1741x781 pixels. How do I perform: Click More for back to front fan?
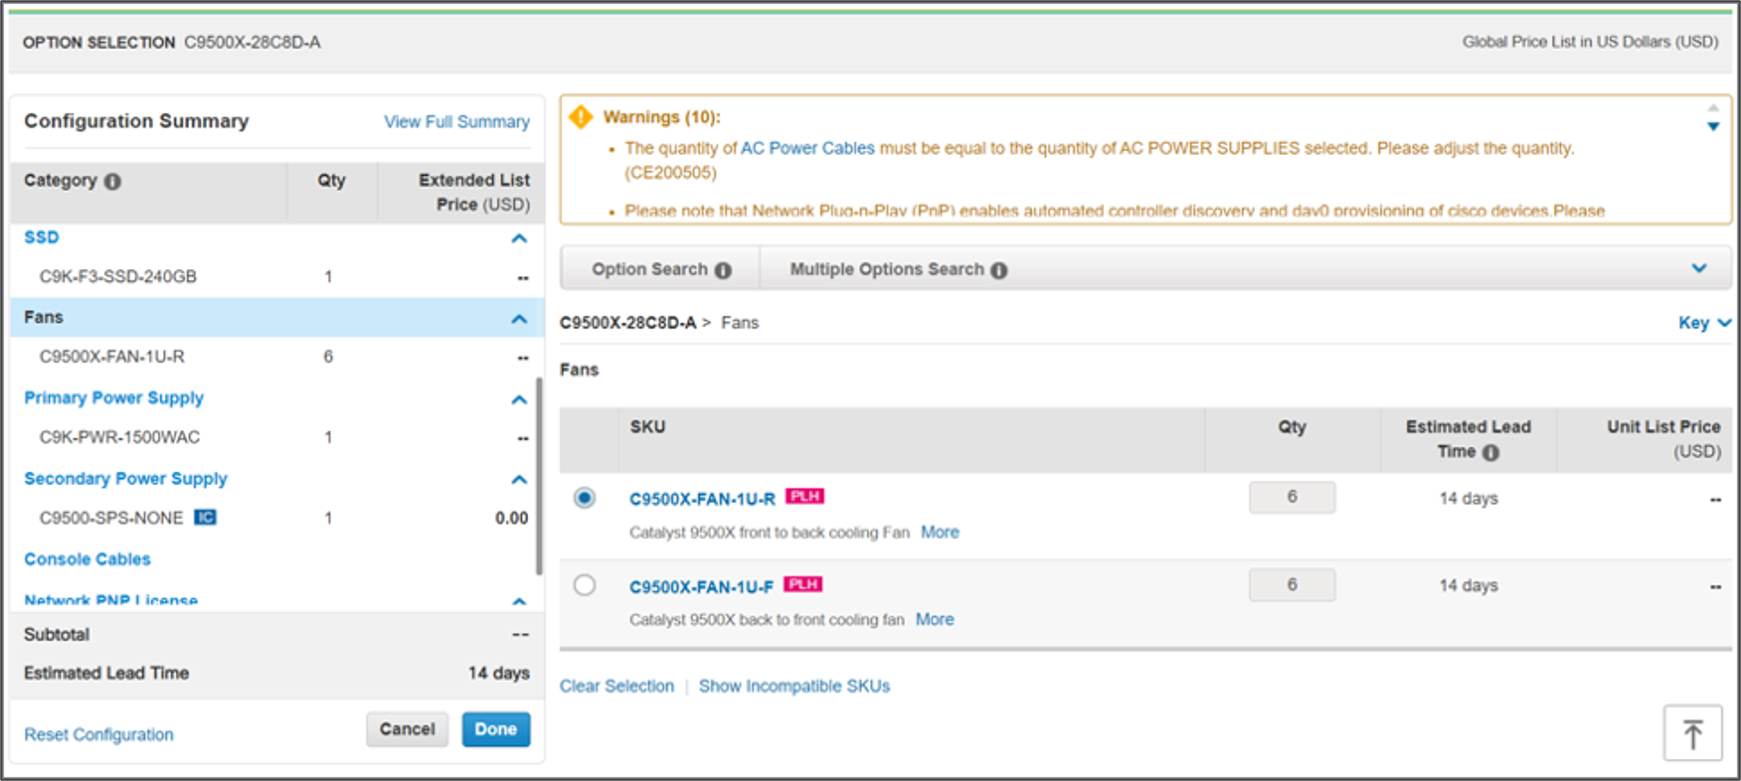click(x=935, y=619)
